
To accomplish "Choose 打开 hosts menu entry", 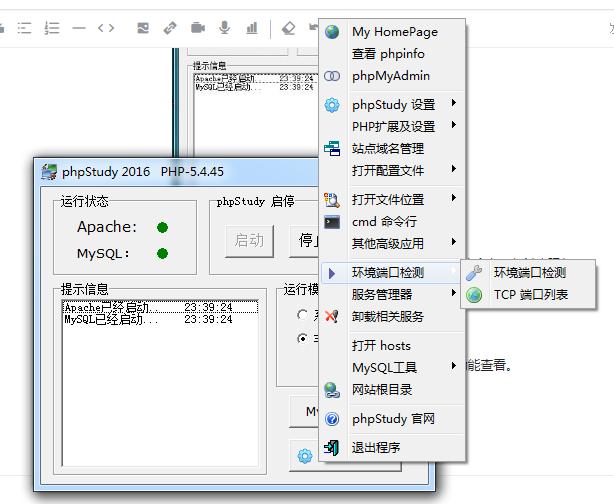I will [x=392, y=346].
